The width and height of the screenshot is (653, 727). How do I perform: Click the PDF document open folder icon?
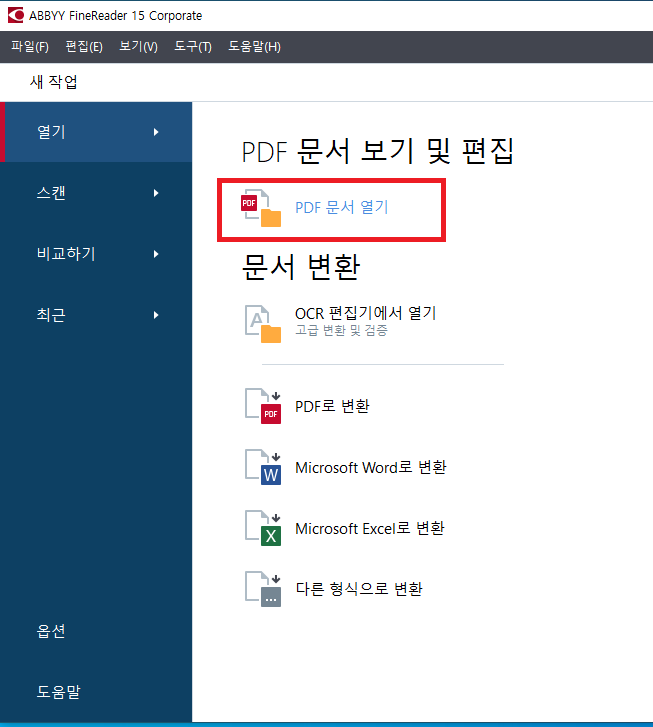pyautogui.click(x=261, y=208)
